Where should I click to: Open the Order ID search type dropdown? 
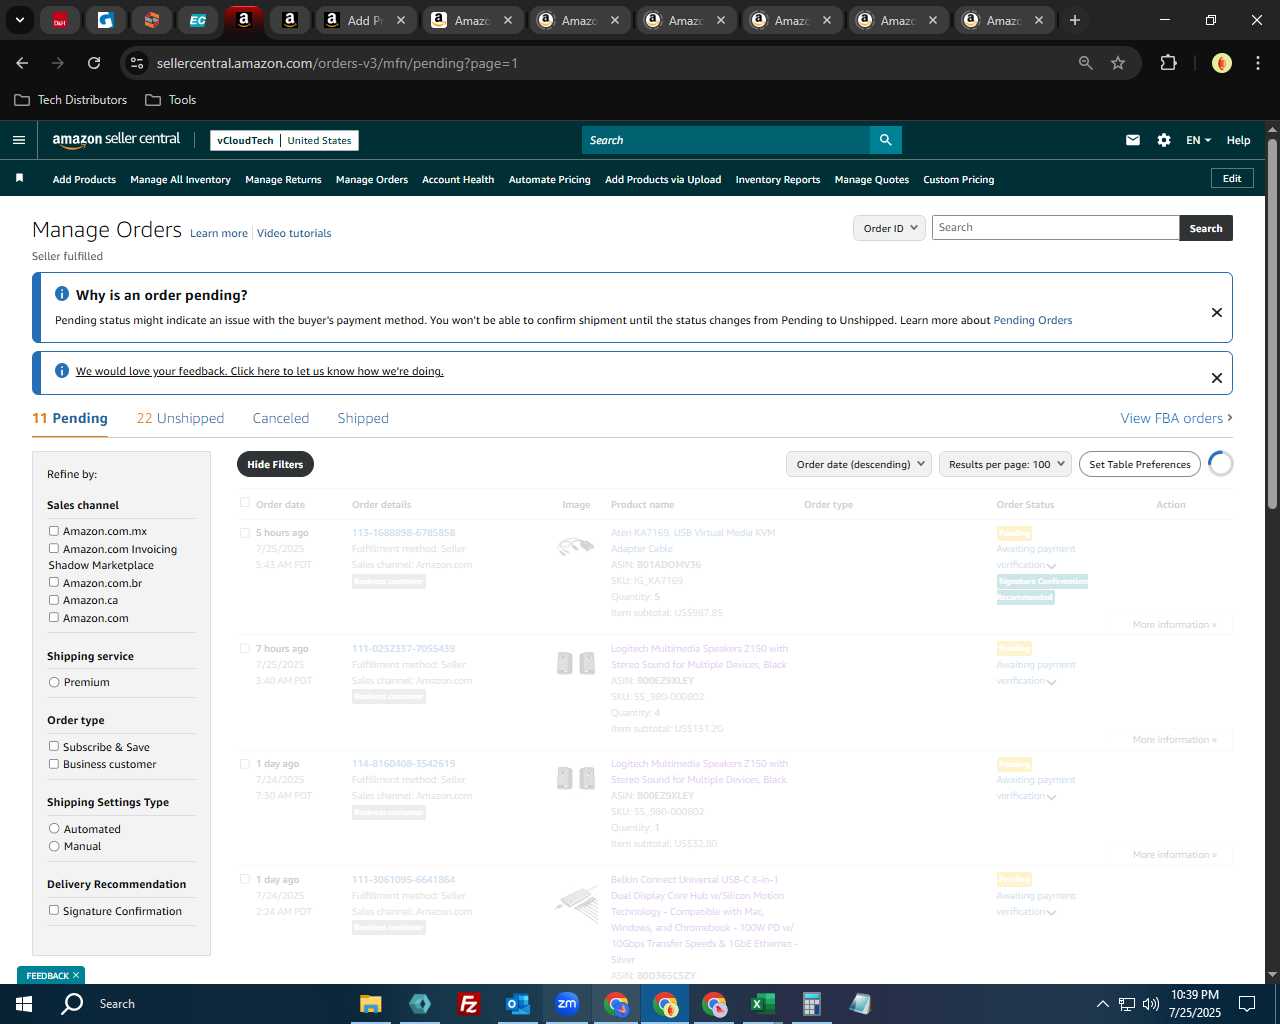(889, 228)
